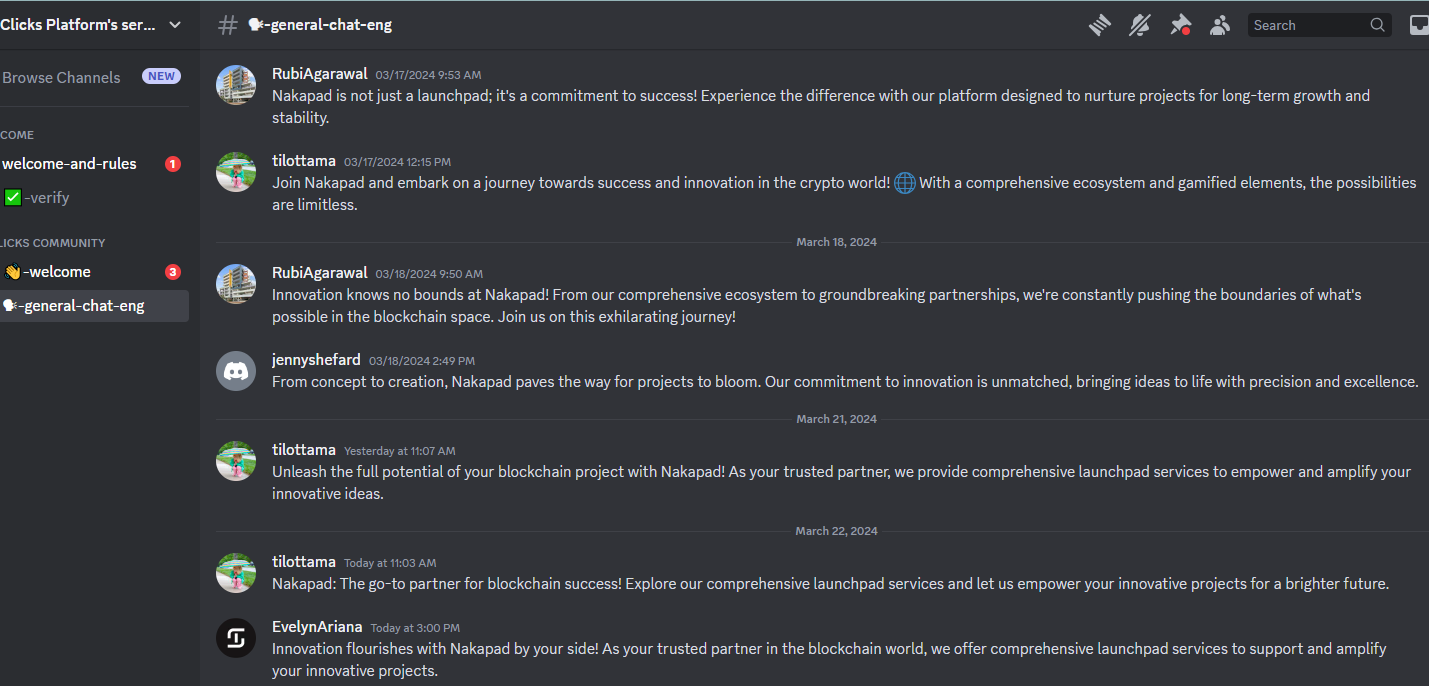Expand the Clicks Platform's server dropdown

(175, 25)
